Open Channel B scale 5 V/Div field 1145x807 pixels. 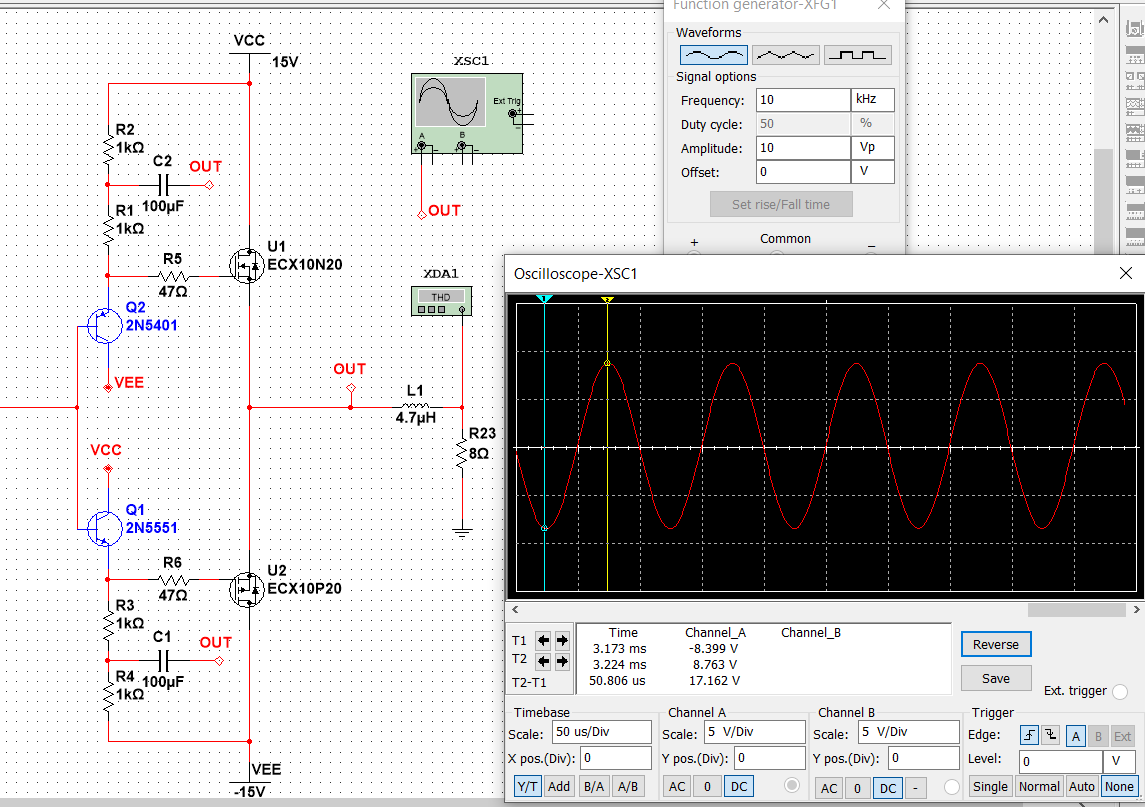pyautogui.click(x=909, y=732)
